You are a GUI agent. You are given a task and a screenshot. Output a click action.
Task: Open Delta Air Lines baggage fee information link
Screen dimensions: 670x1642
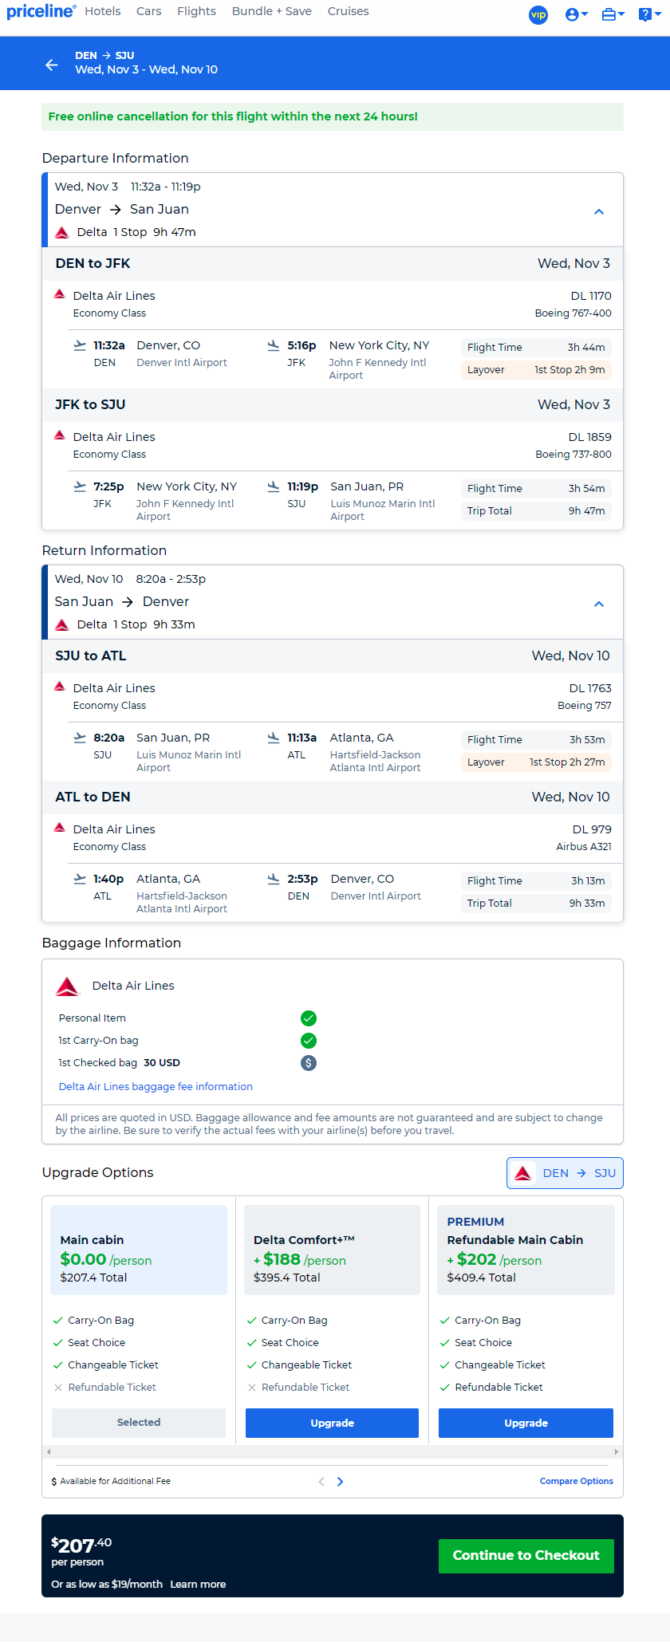[x=155, y=1086]
